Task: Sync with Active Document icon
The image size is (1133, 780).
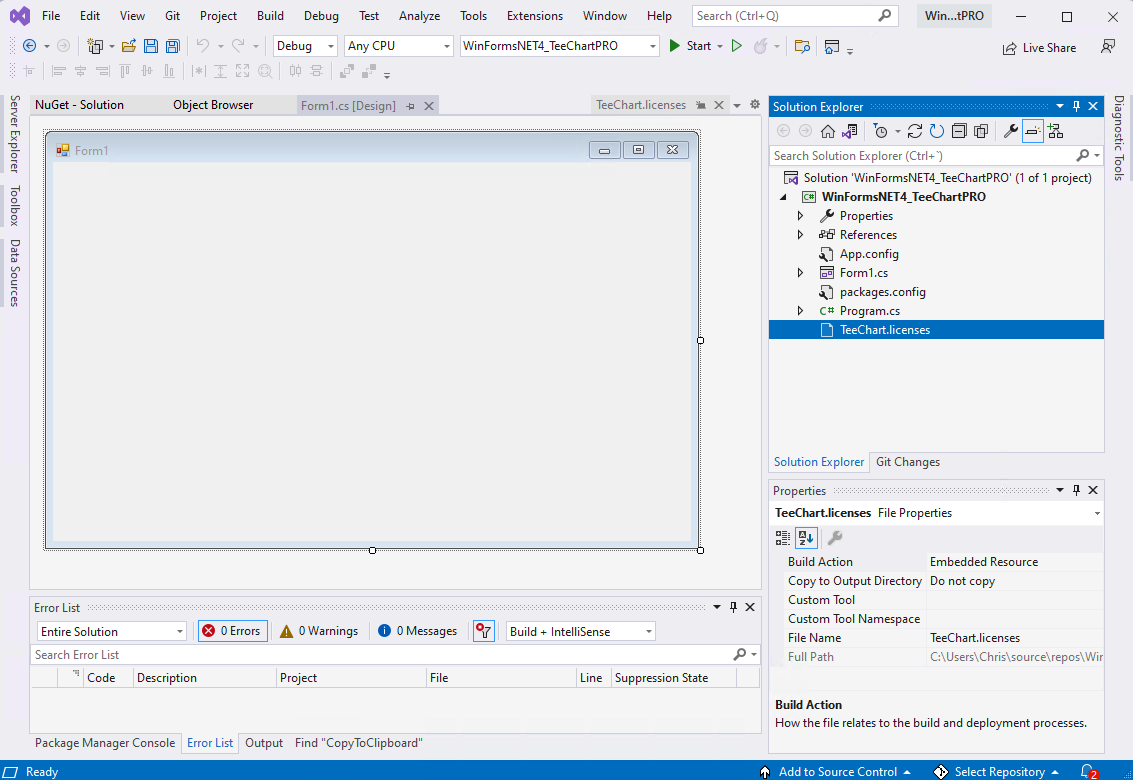Action: pos(915,131)
